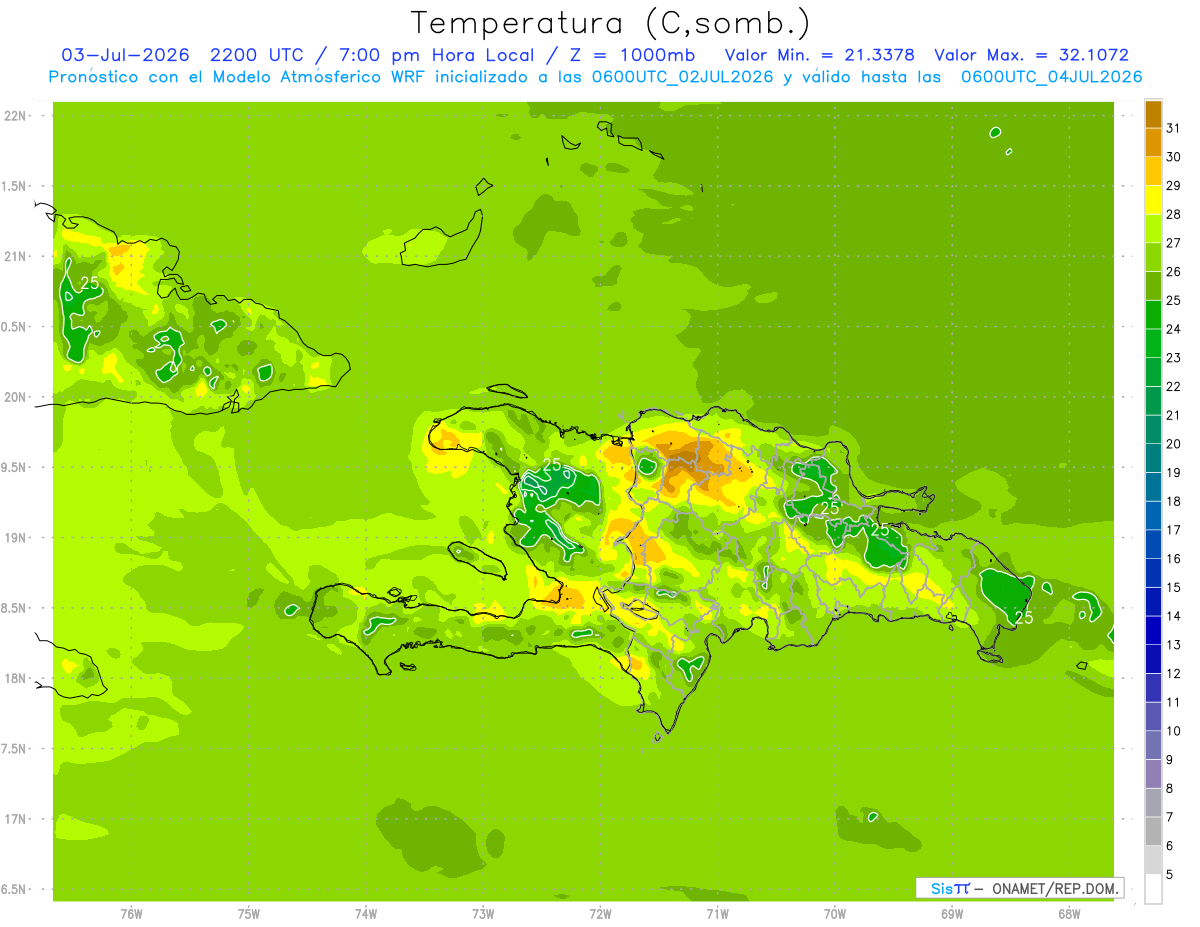Click legend label '7'
This screenshot has width=1200, height=927.
[1169, 817]
